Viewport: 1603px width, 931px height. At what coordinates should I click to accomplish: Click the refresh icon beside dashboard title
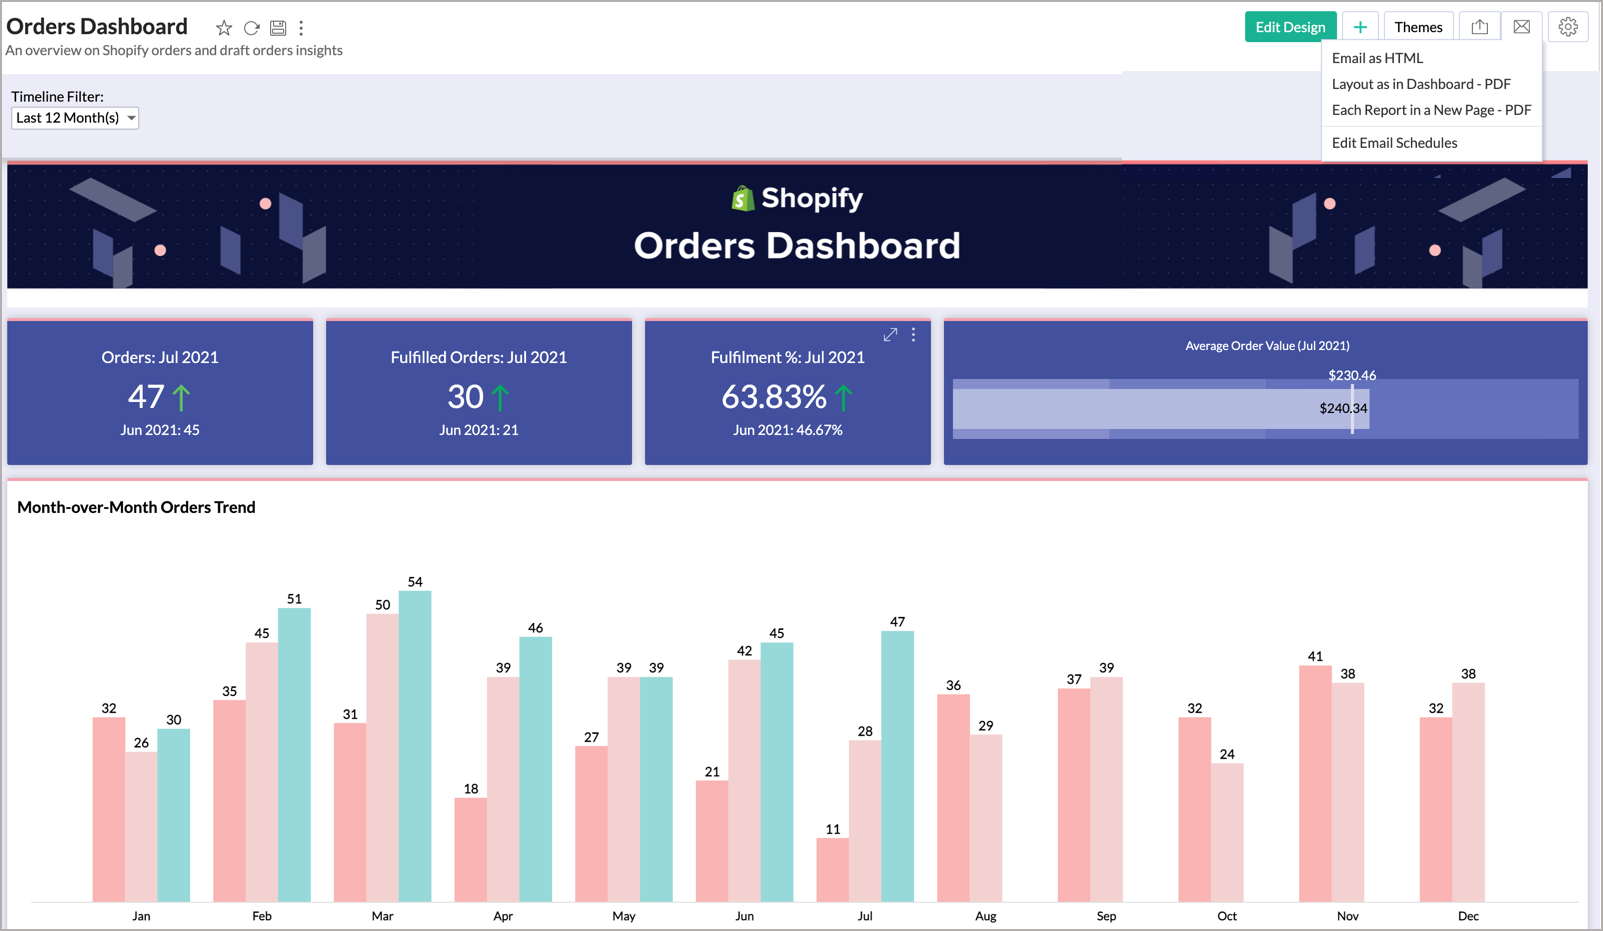pyautogui.click(x=252, y=28)
